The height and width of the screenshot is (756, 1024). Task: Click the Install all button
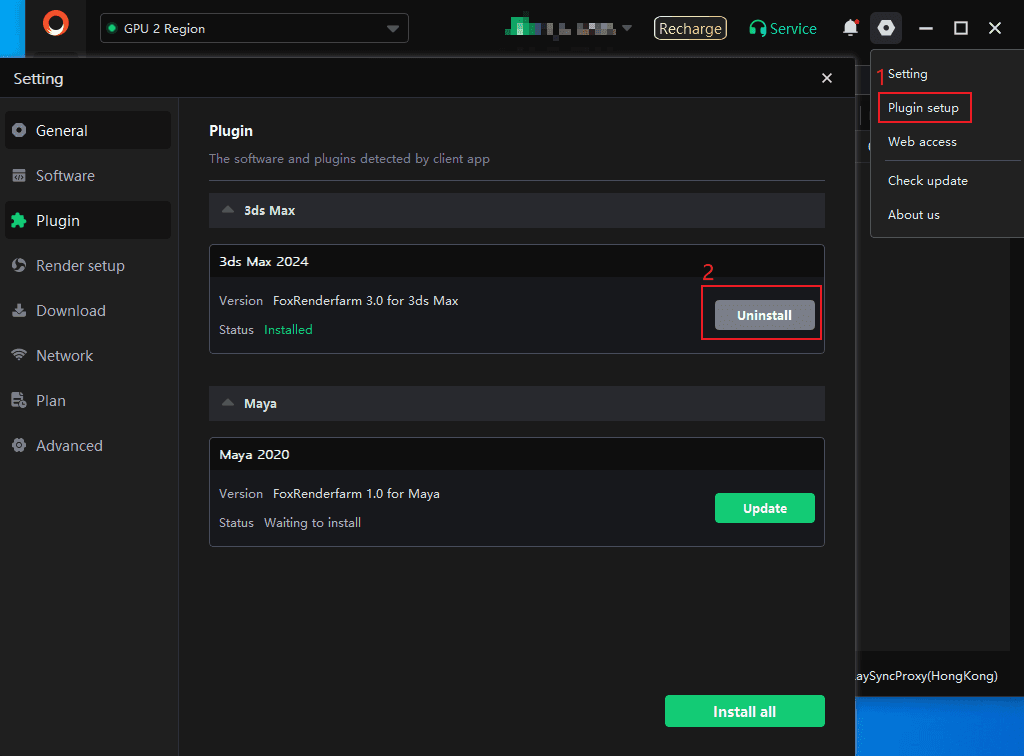pyautogui.click(x=744, y=711)
